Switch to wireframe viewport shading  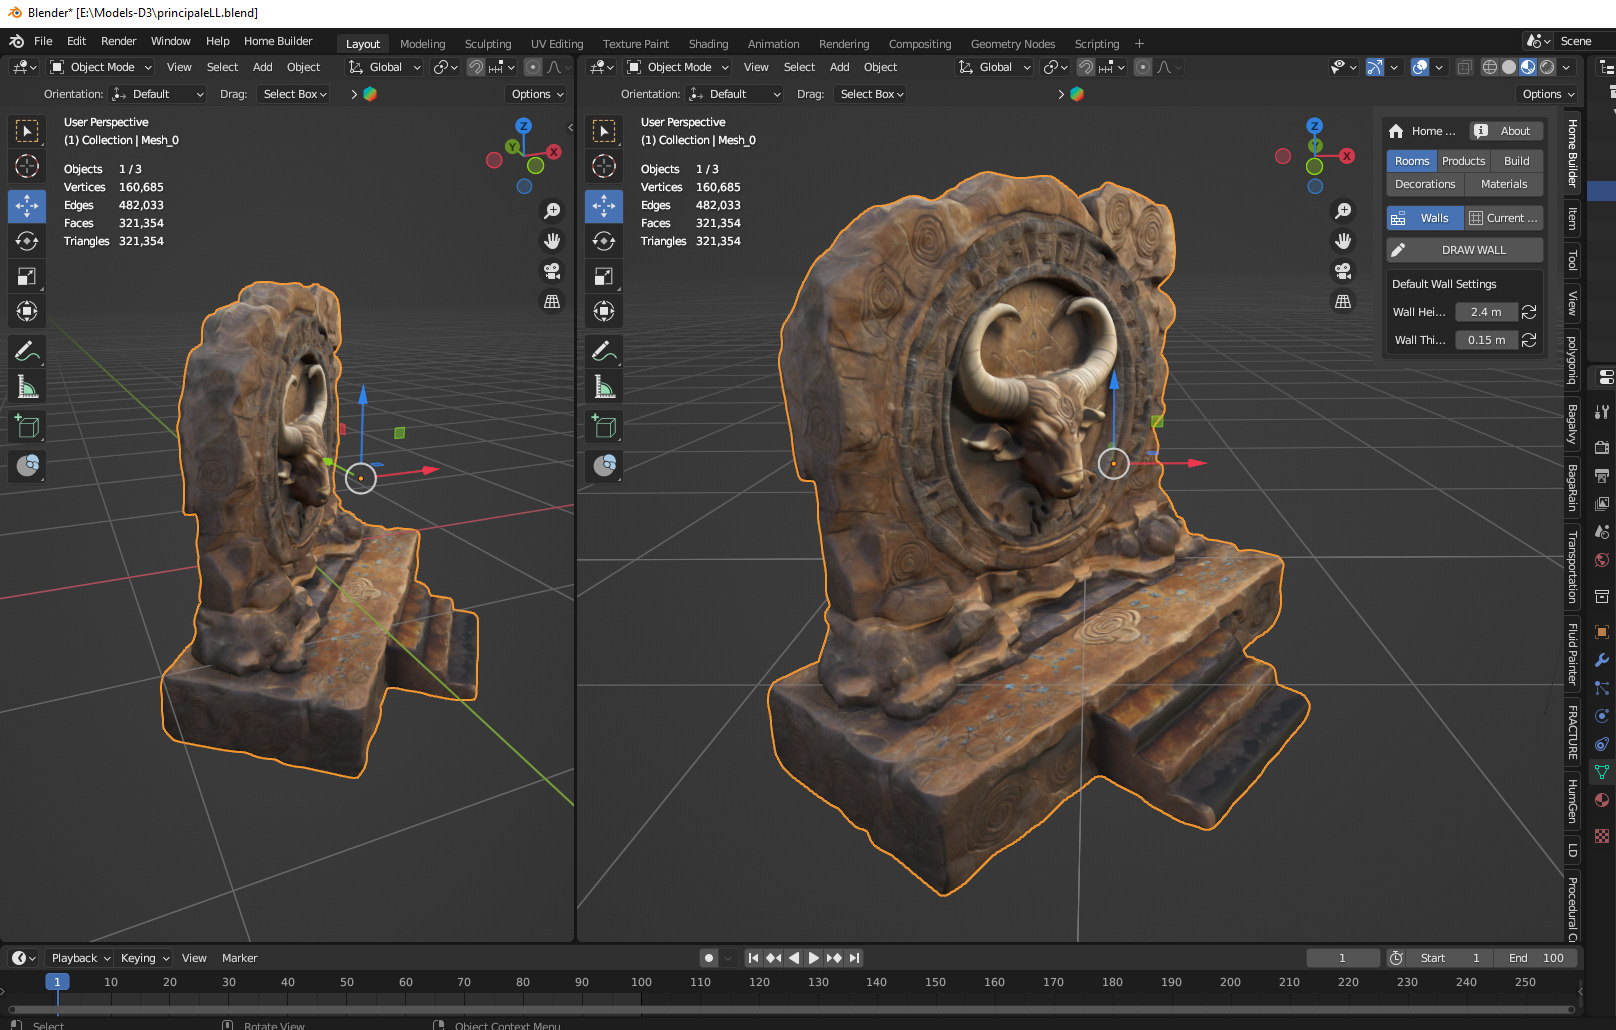(1490, 67)
